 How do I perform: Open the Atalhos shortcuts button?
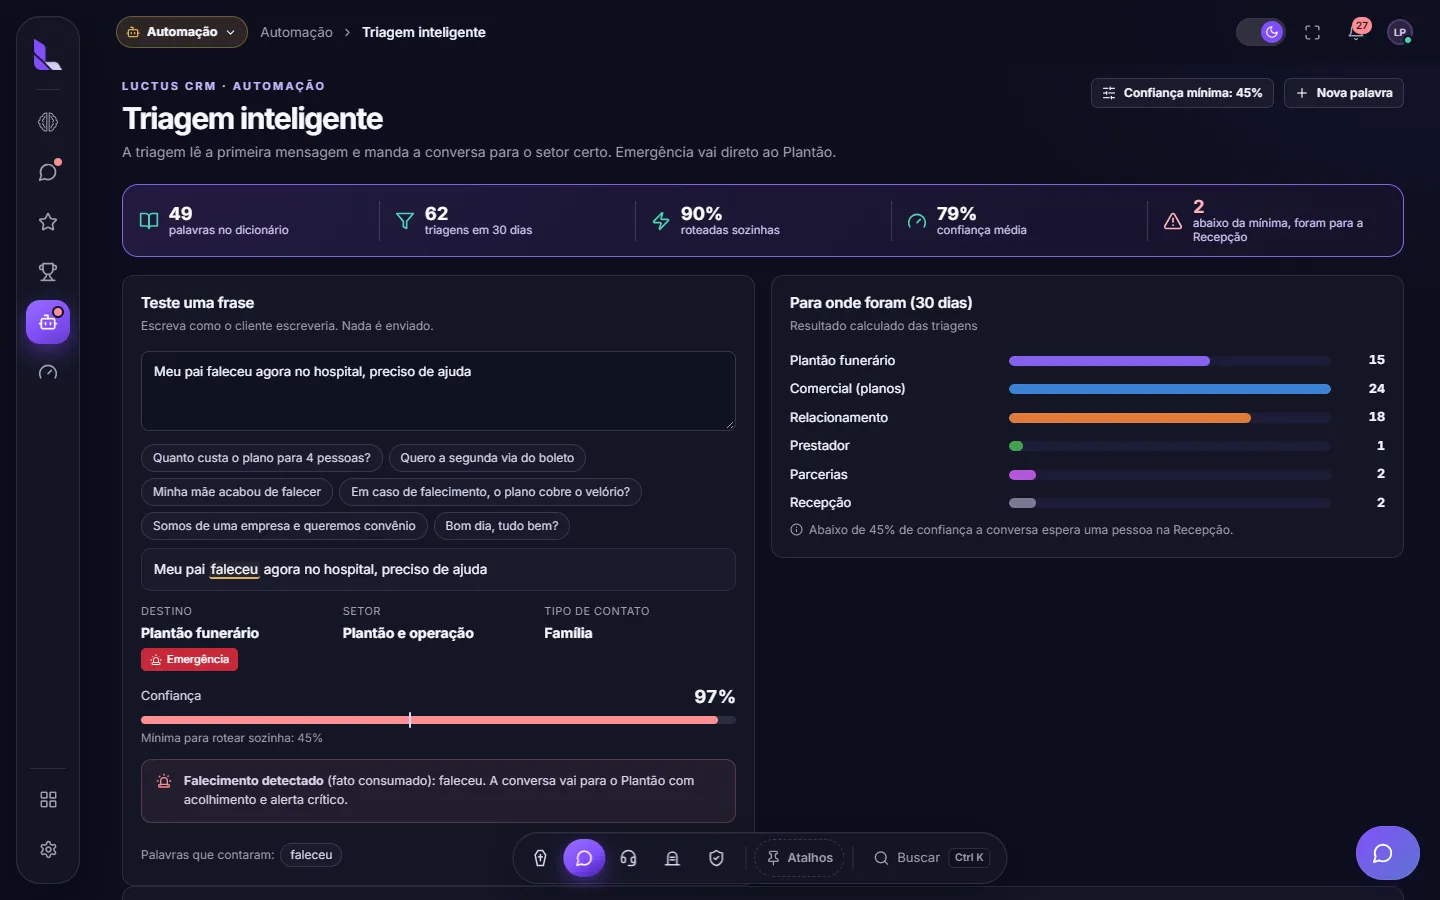click(x=799, y=858)
